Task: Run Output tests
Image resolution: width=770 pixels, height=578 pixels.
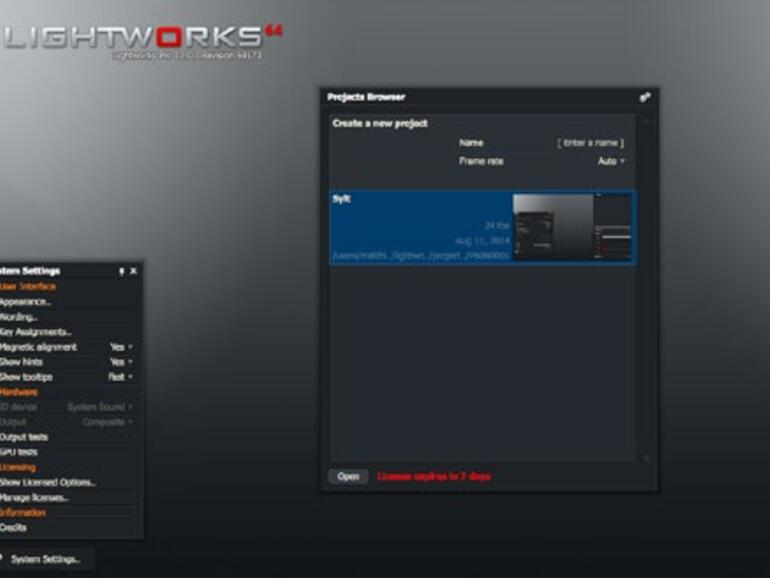Action: (x=24, y=437)
